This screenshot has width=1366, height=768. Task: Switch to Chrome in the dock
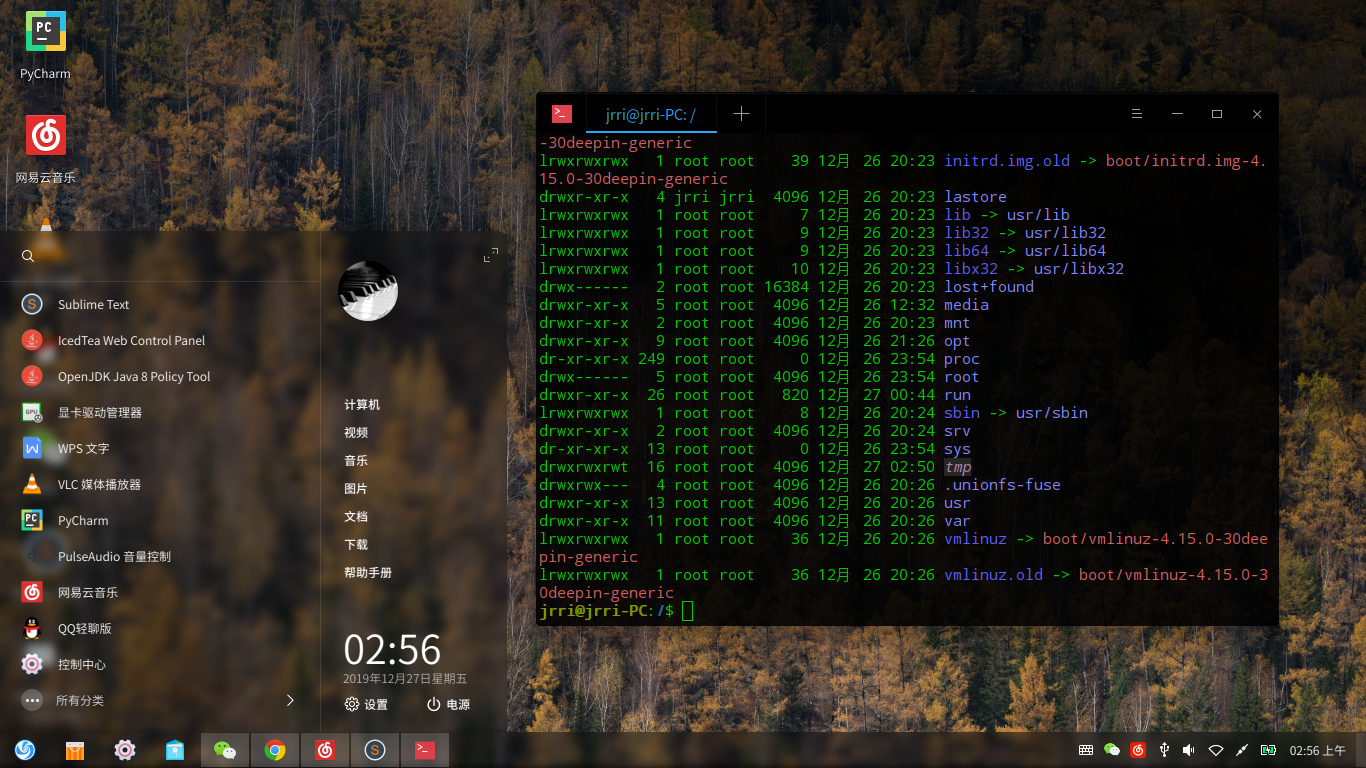(275, 749)
